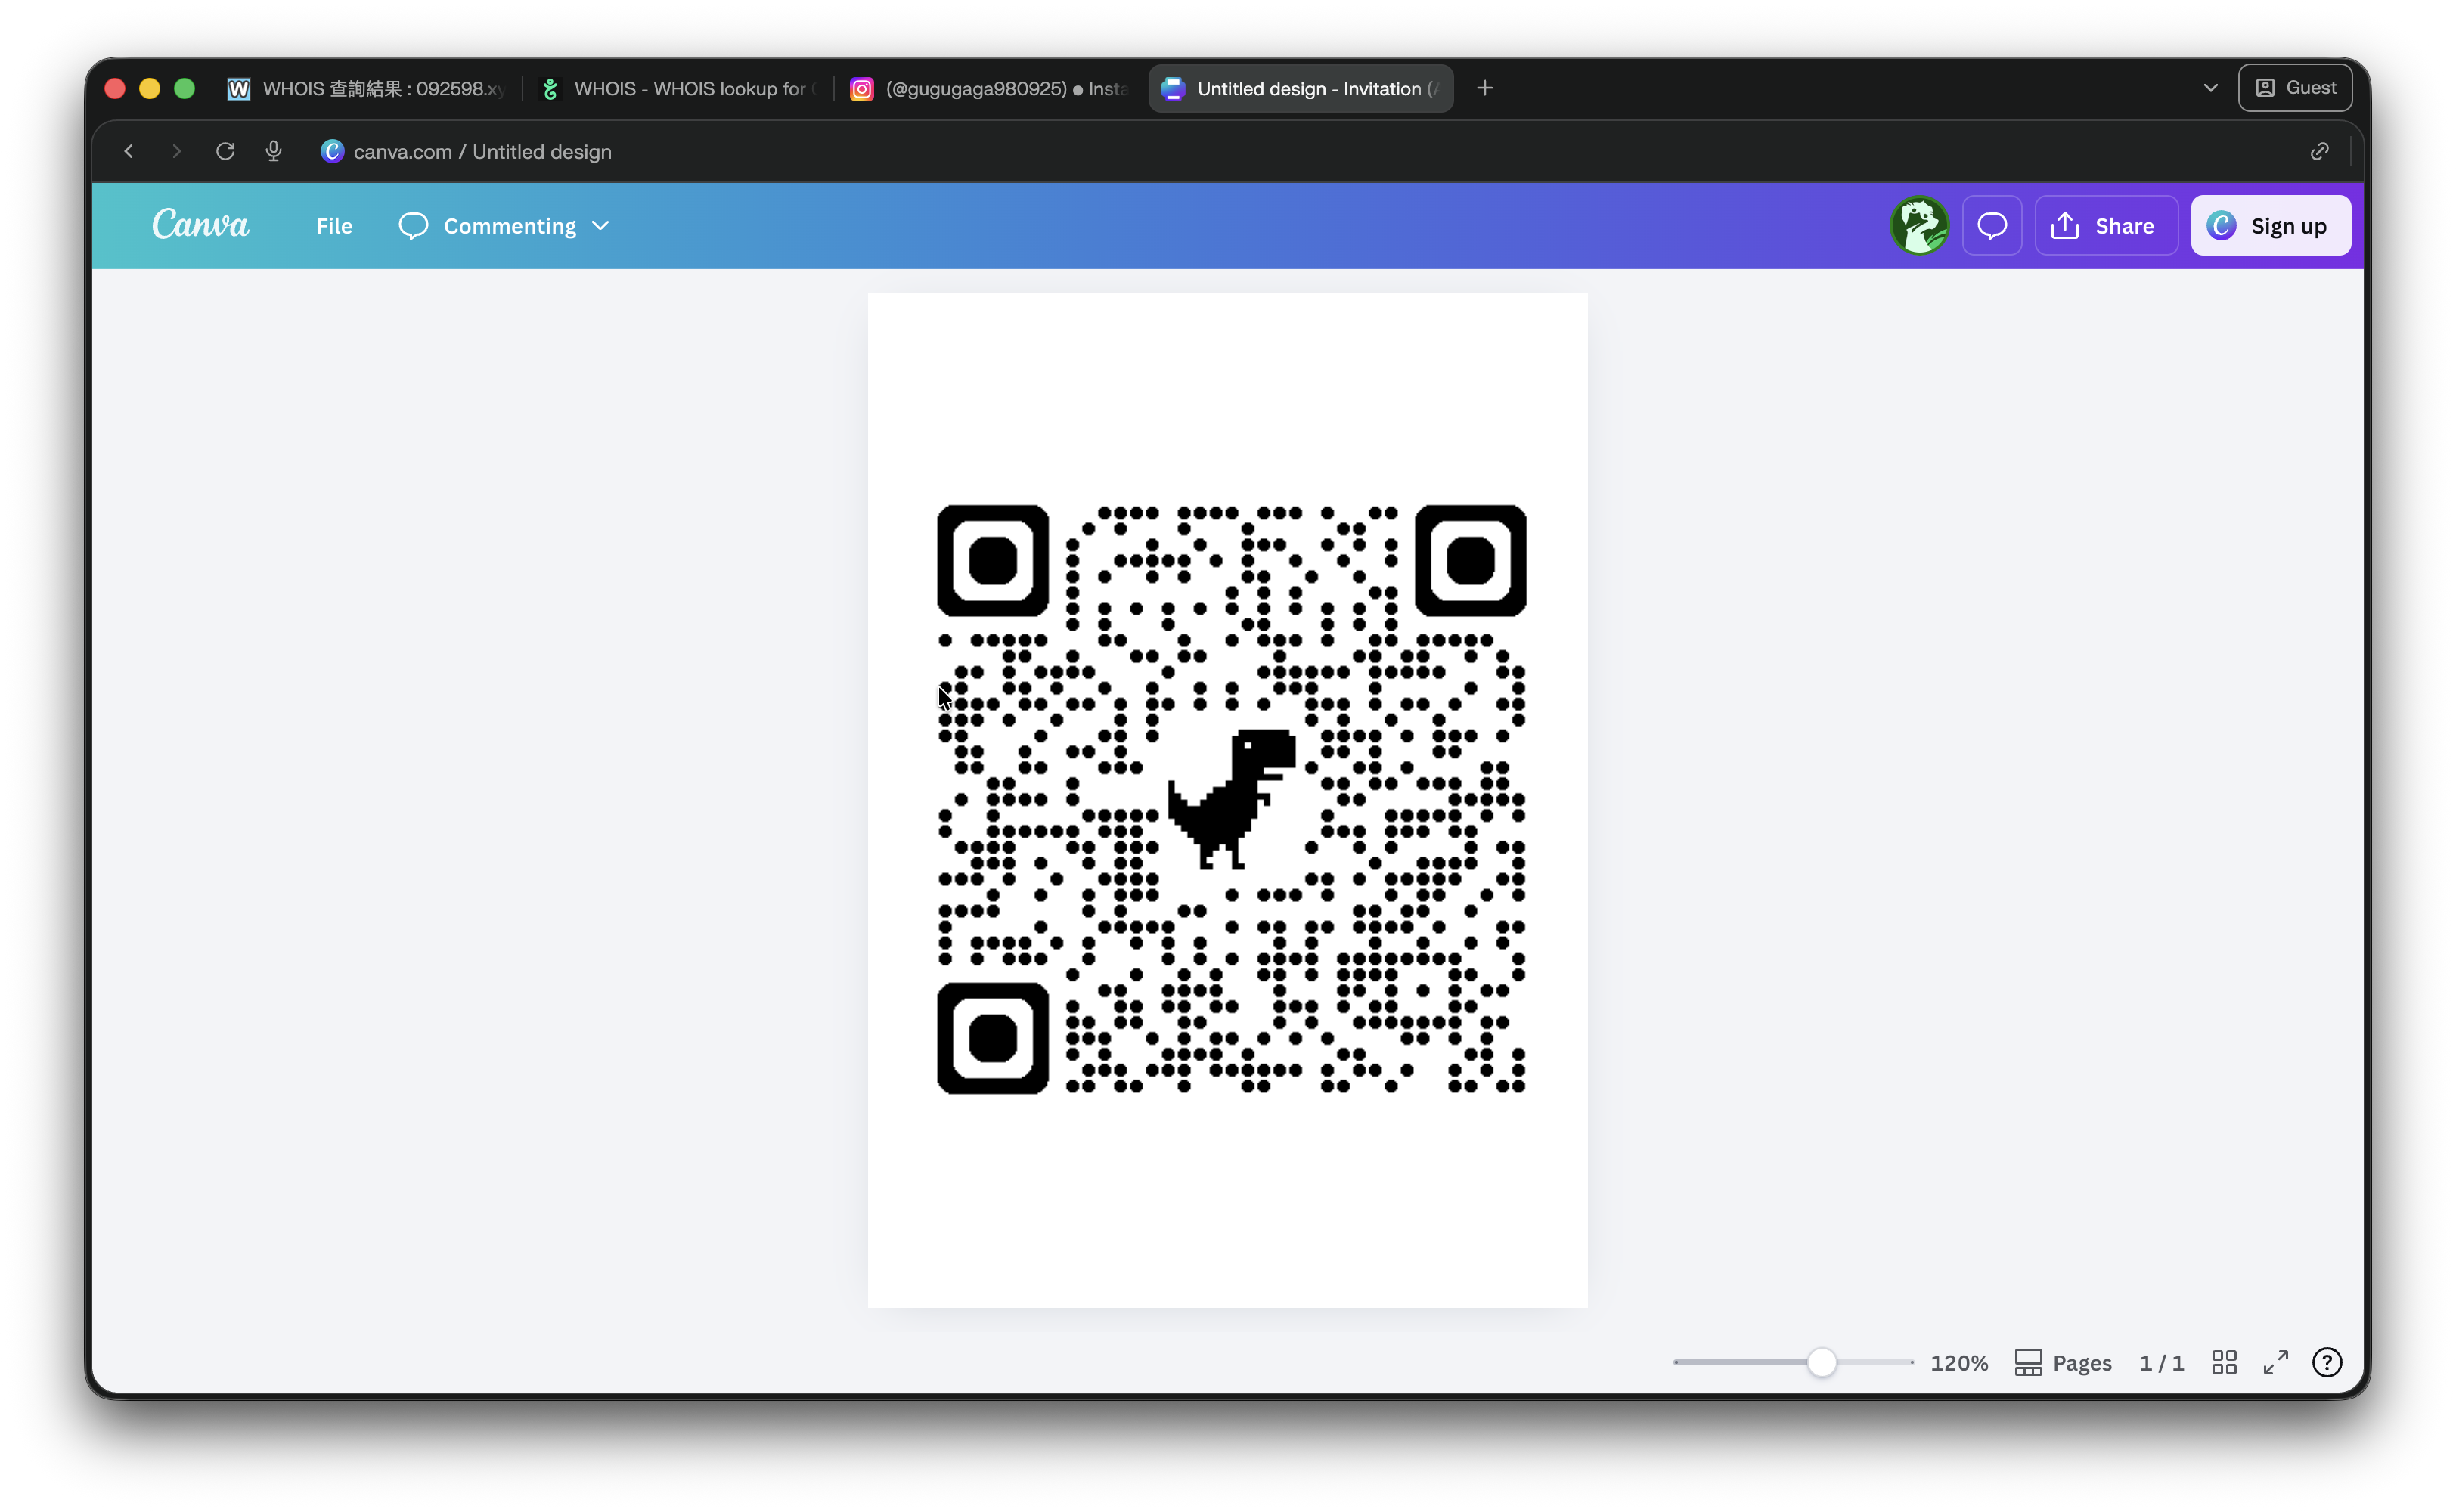This screenshot has width=2456, height=1512.
Task: Select the QR code on the canvas
Action: 1231,799
